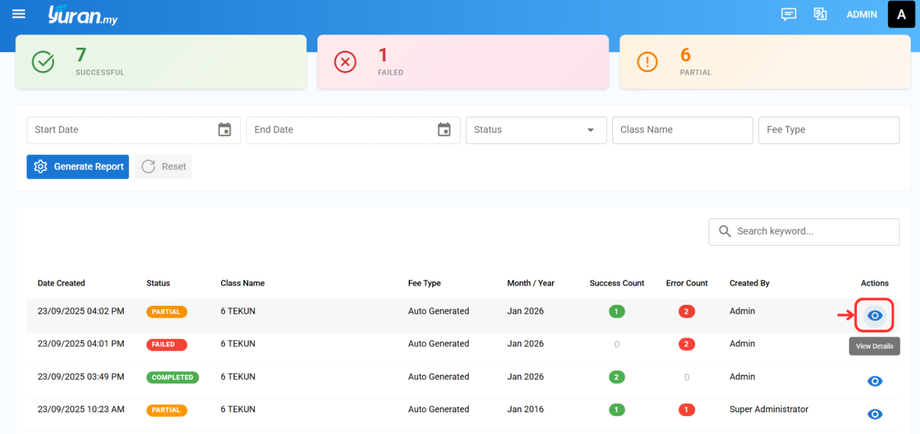Click the language translate icon in header
This screenshot has height=434, width=920.
pyautogui.click(x=820, y=14)
